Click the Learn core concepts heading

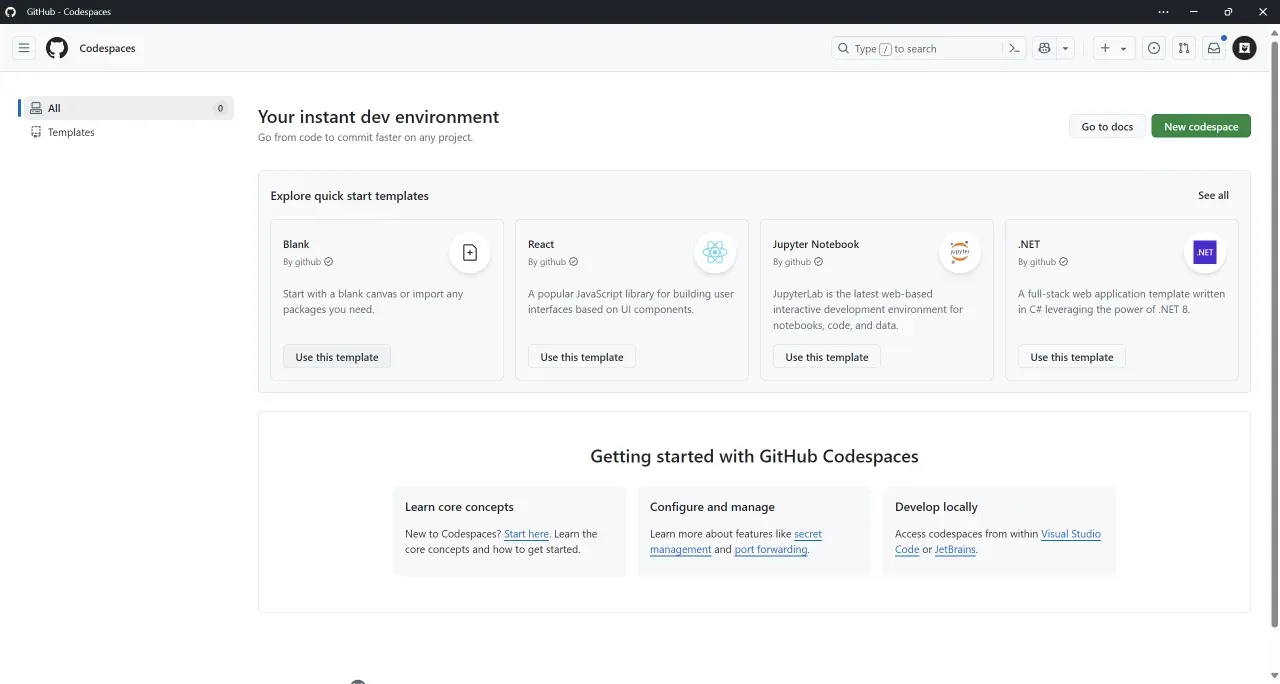point(459,507)
